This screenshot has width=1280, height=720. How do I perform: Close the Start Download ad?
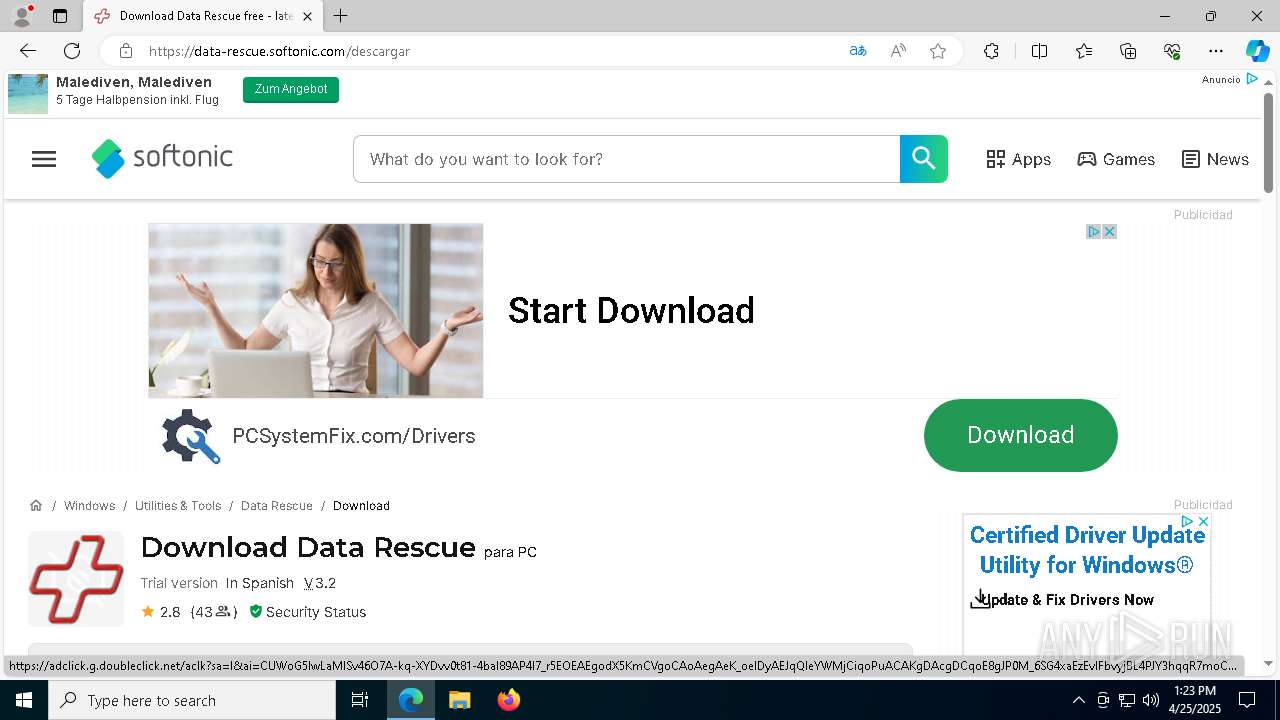click(x=1109, y=231)
